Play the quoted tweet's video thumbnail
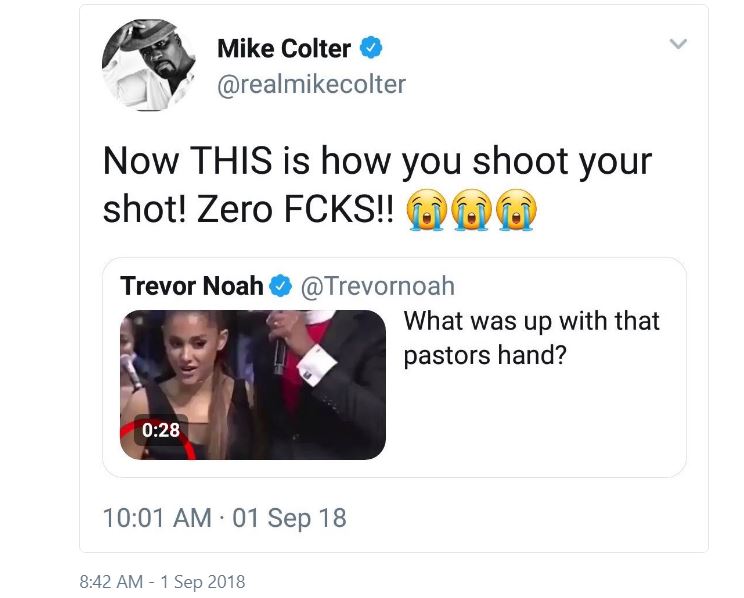This screenshot has height=598, width=744. (x=253, y=384)
